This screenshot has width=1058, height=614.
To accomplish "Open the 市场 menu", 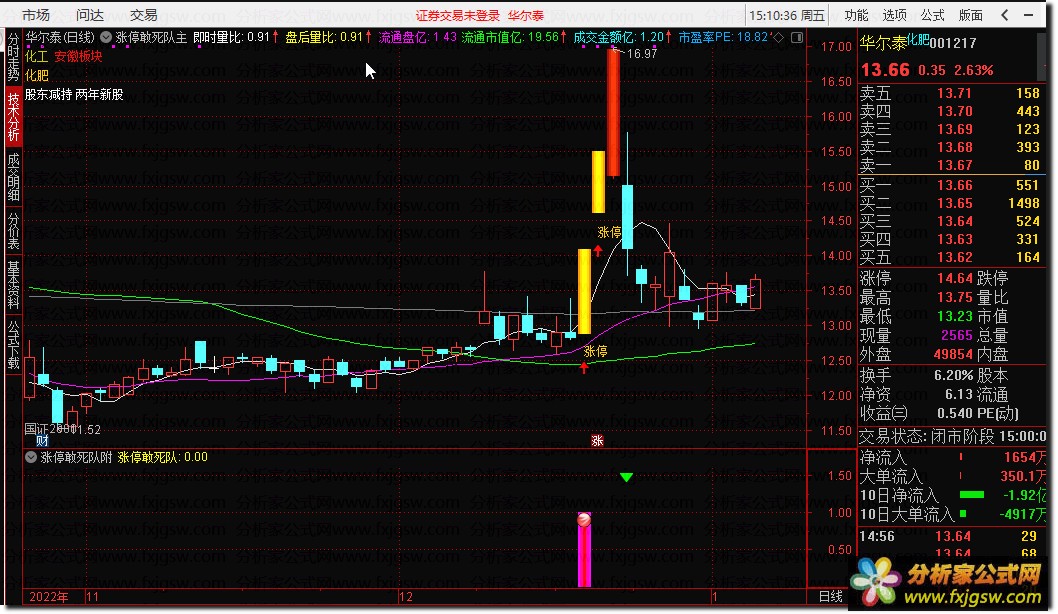I will pyautogui.click(x=36, y=15).
